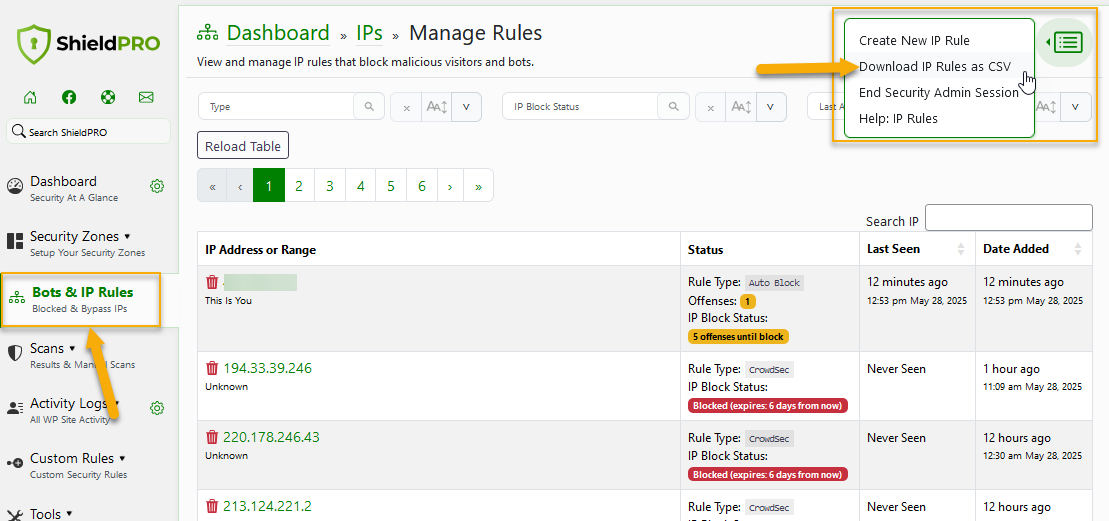Clear the IP Block Status filter with x button
Screen dimensions: 1109x521
click(x=711, y=107)
